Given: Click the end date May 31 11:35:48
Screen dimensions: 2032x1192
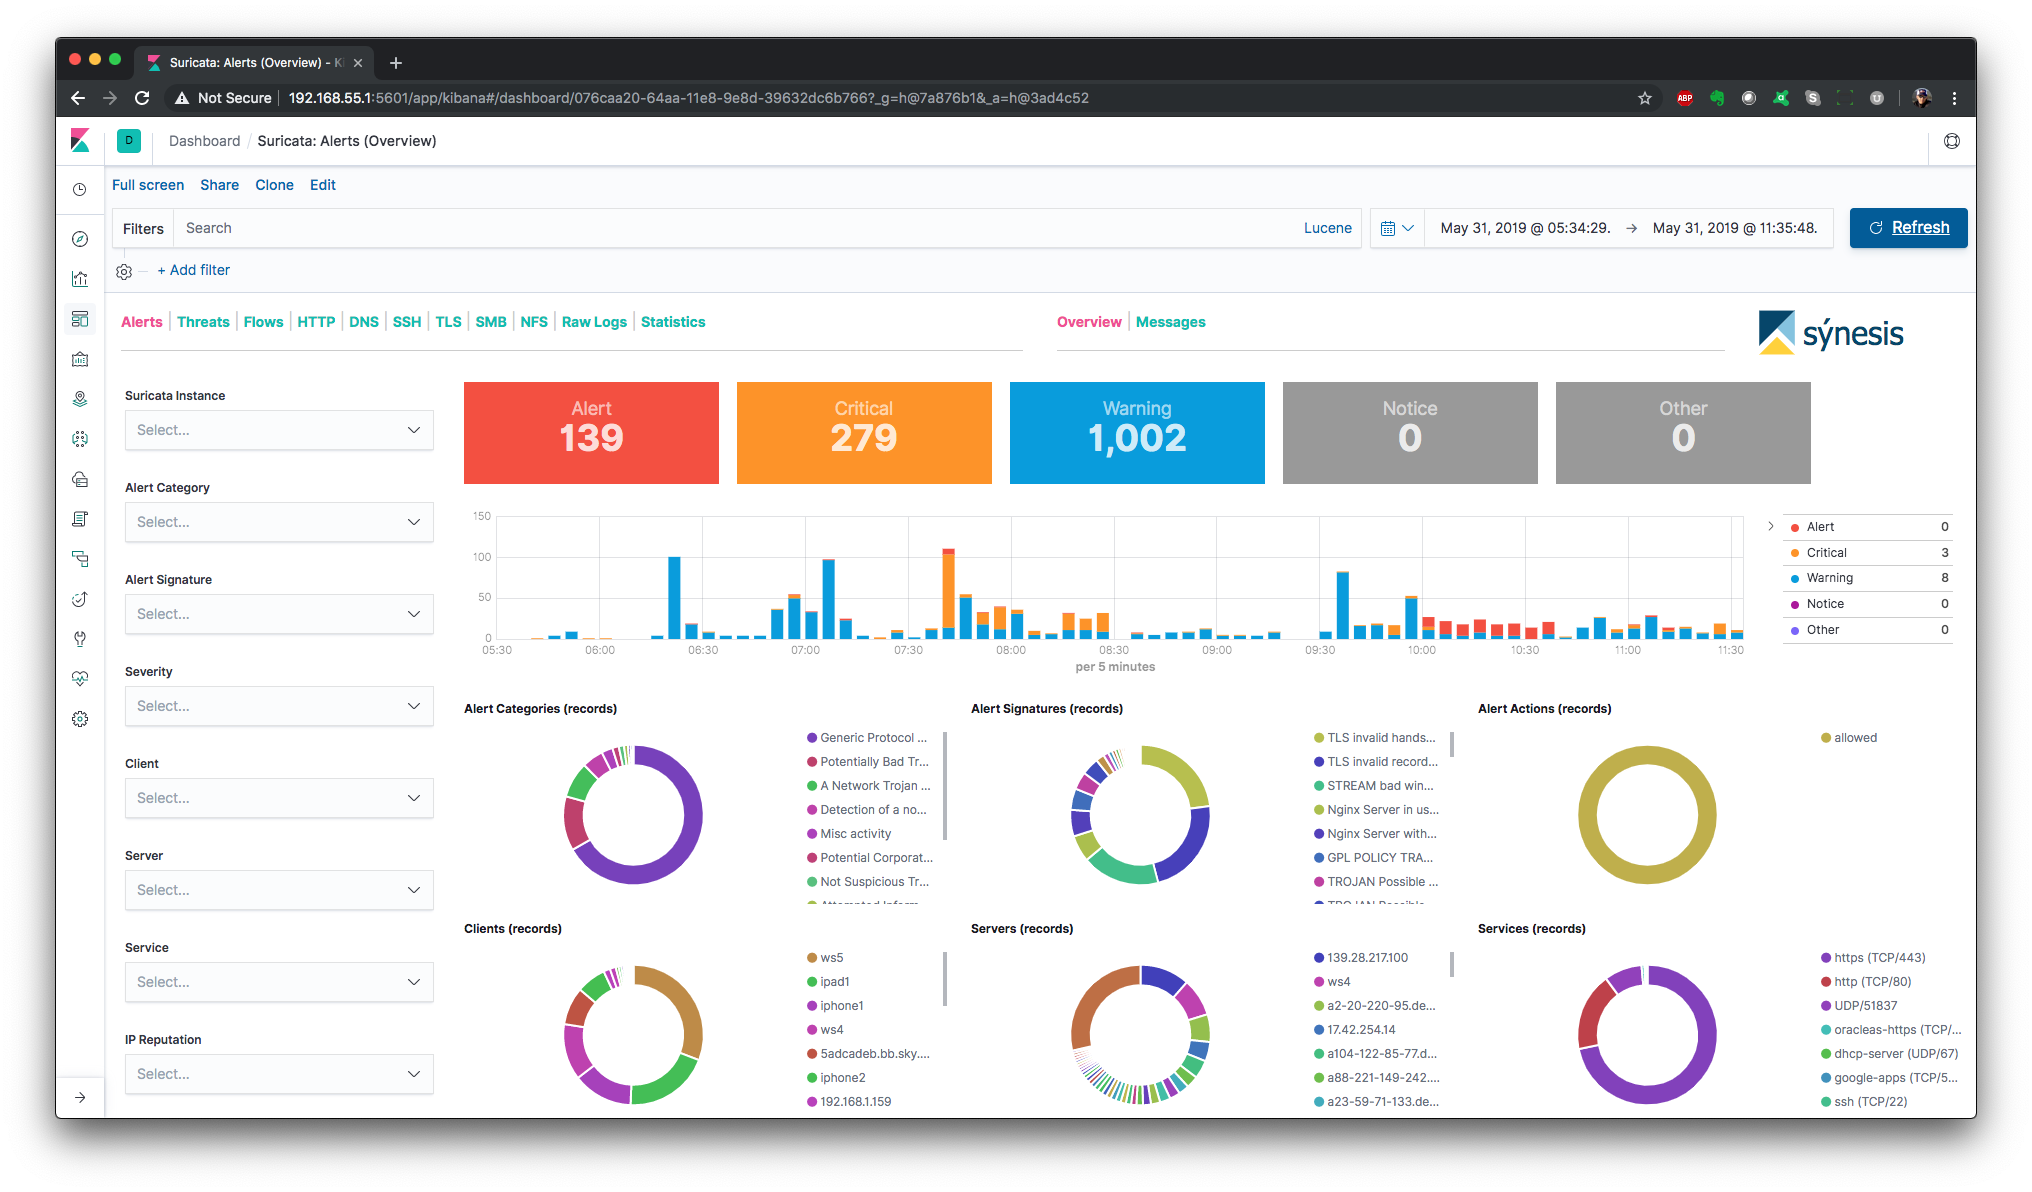Looking at the screenshot, I should 1735,228.
